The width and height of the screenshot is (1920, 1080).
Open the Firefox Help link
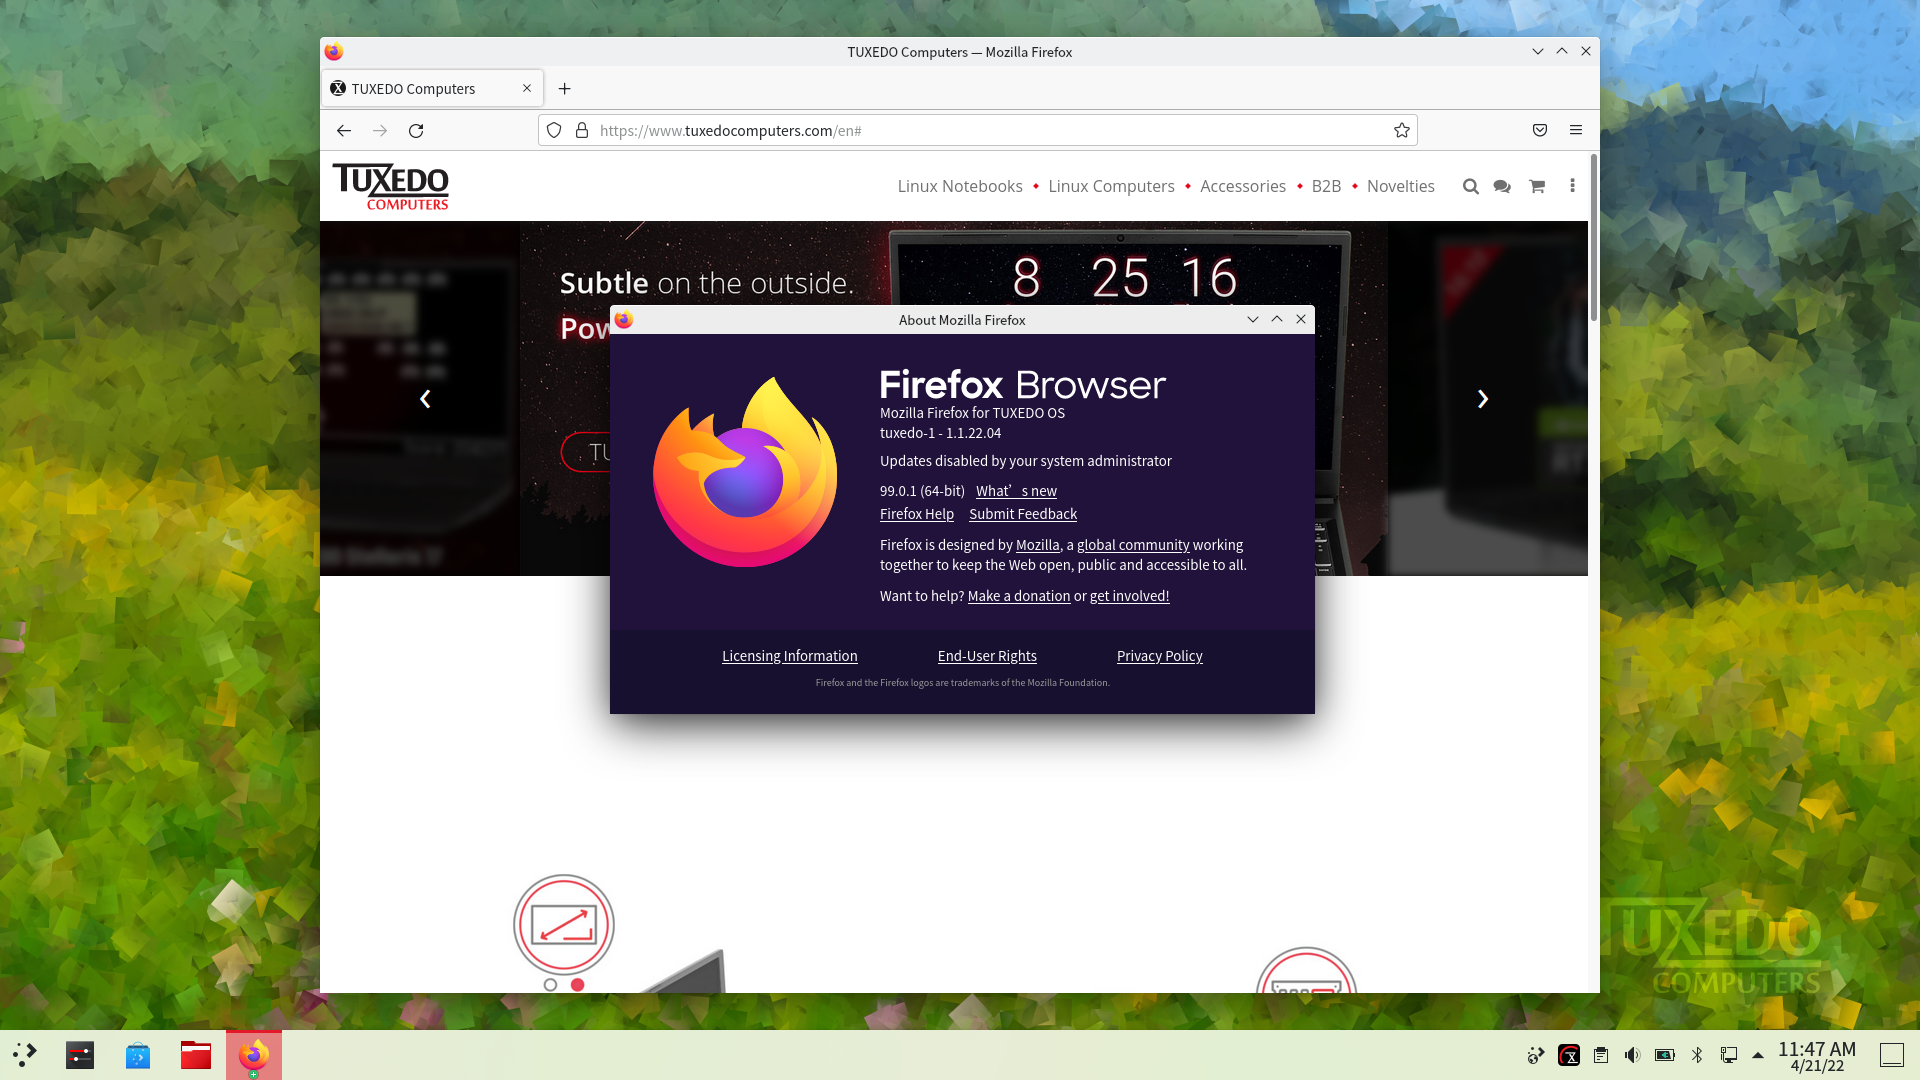917,514
